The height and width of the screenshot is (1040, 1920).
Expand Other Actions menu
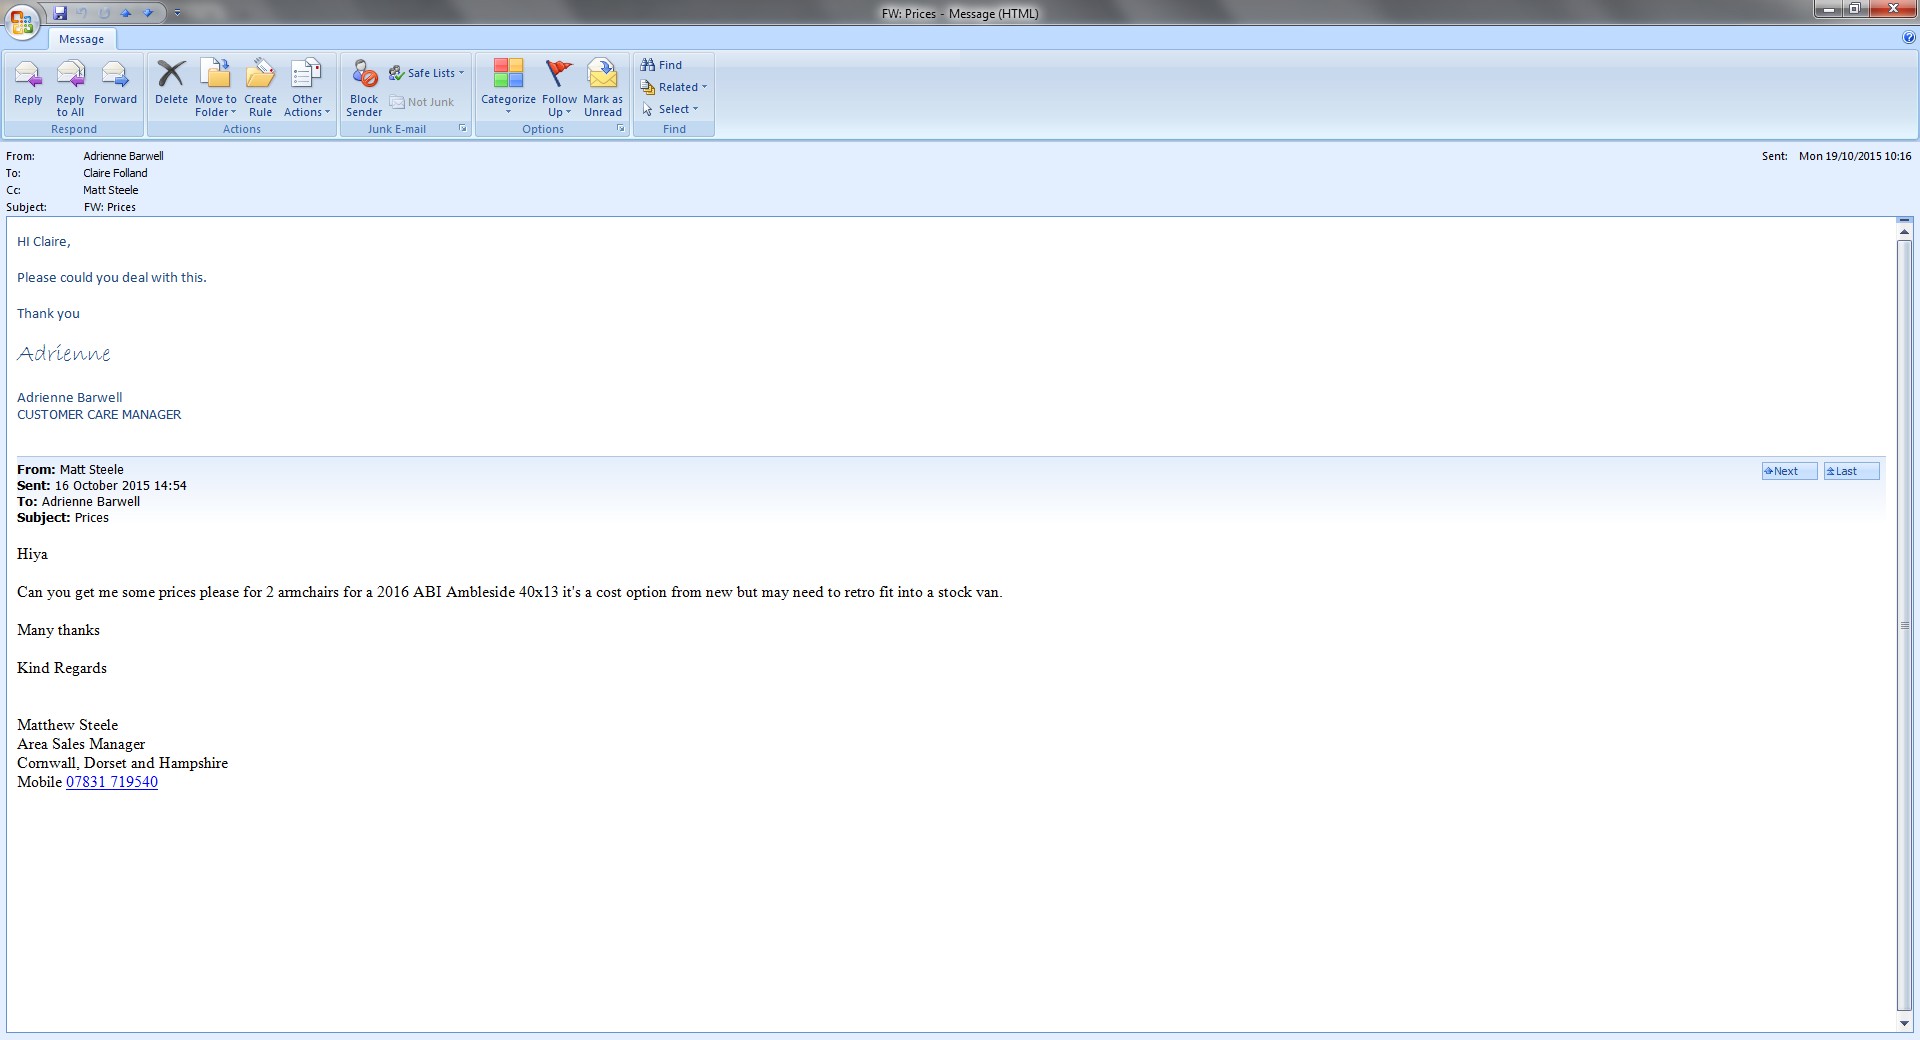click(x=307, y=88)
